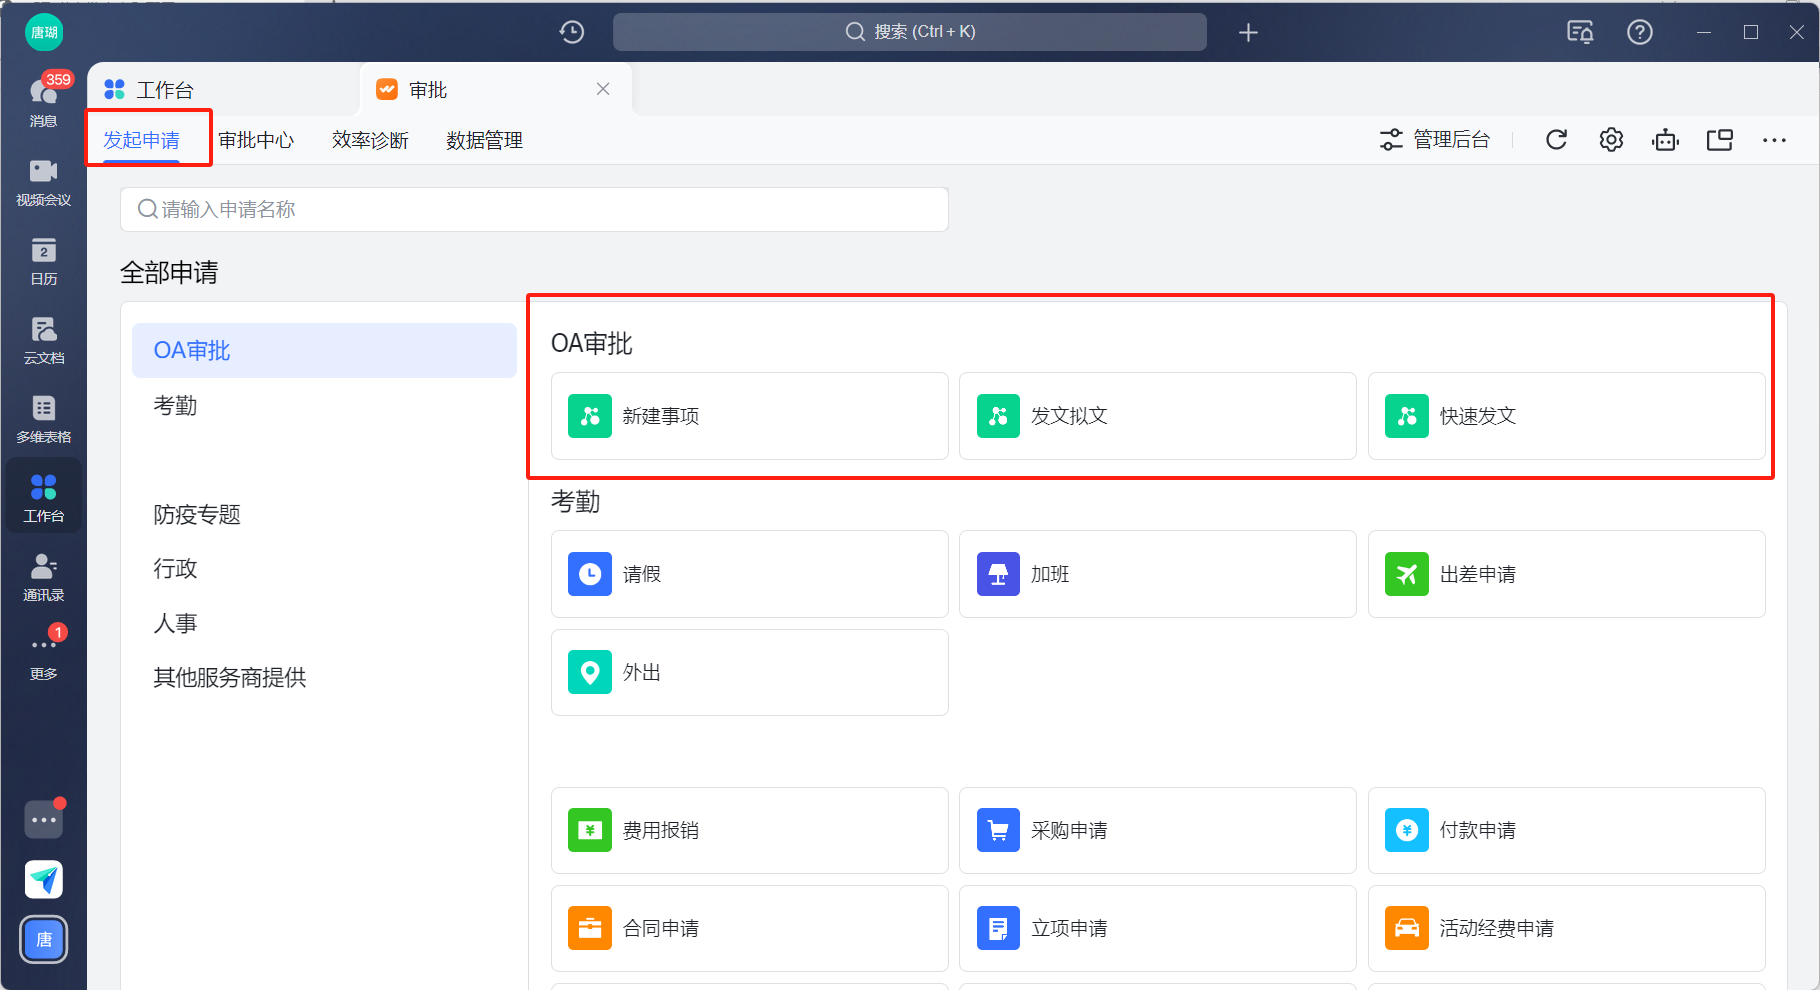This screenshot has width=1820, height=990.
Task: Open 立项申请 project request
Action: (x=1158, y=928)
